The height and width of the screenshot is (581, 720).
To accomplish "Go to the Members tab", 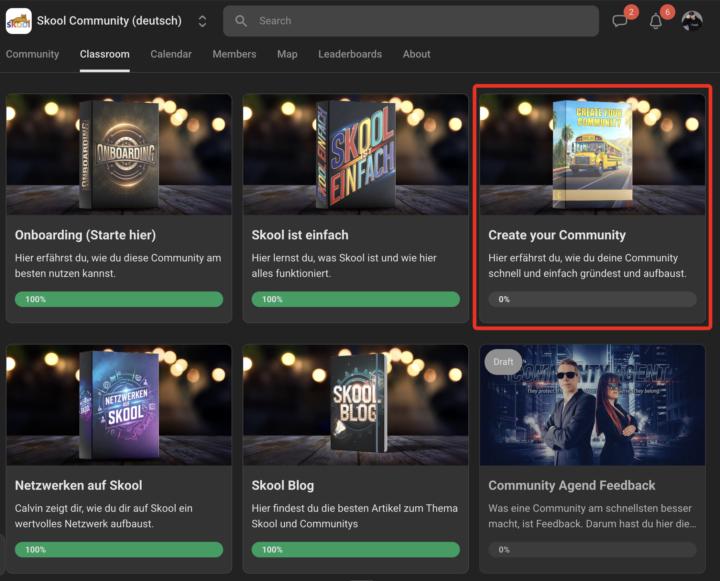I will pyautogui.click(x=234, y=54).
